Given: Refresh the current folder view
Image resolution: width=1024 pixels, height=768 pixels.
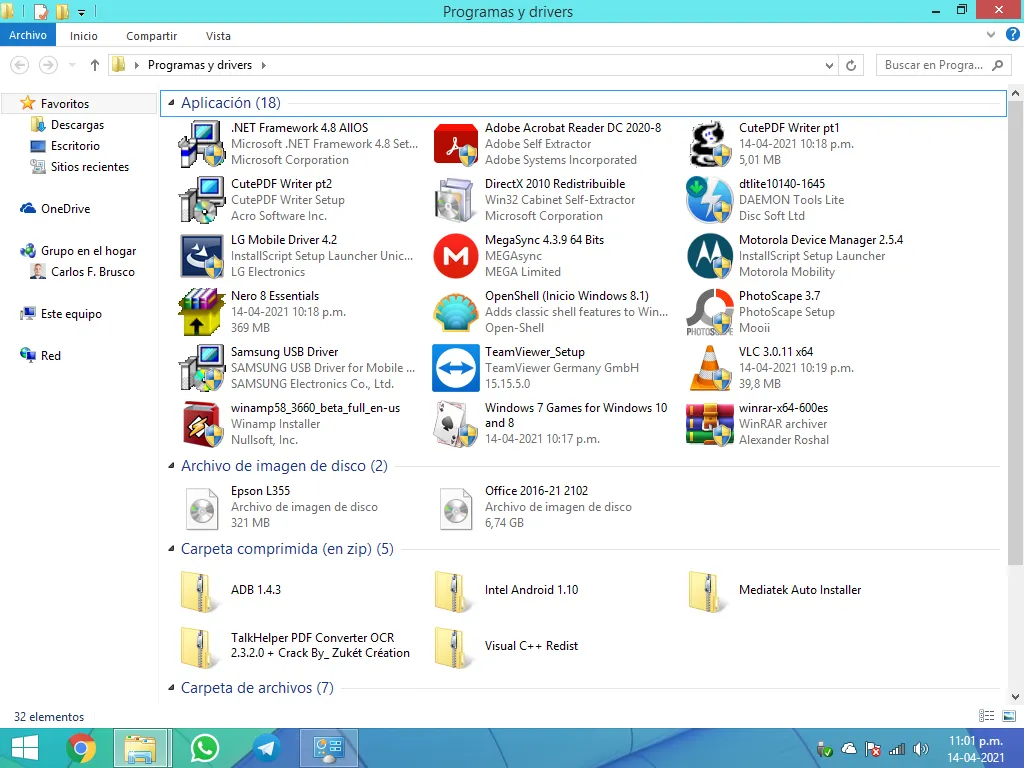Looking at the screenshot, I should click(851, 65).
